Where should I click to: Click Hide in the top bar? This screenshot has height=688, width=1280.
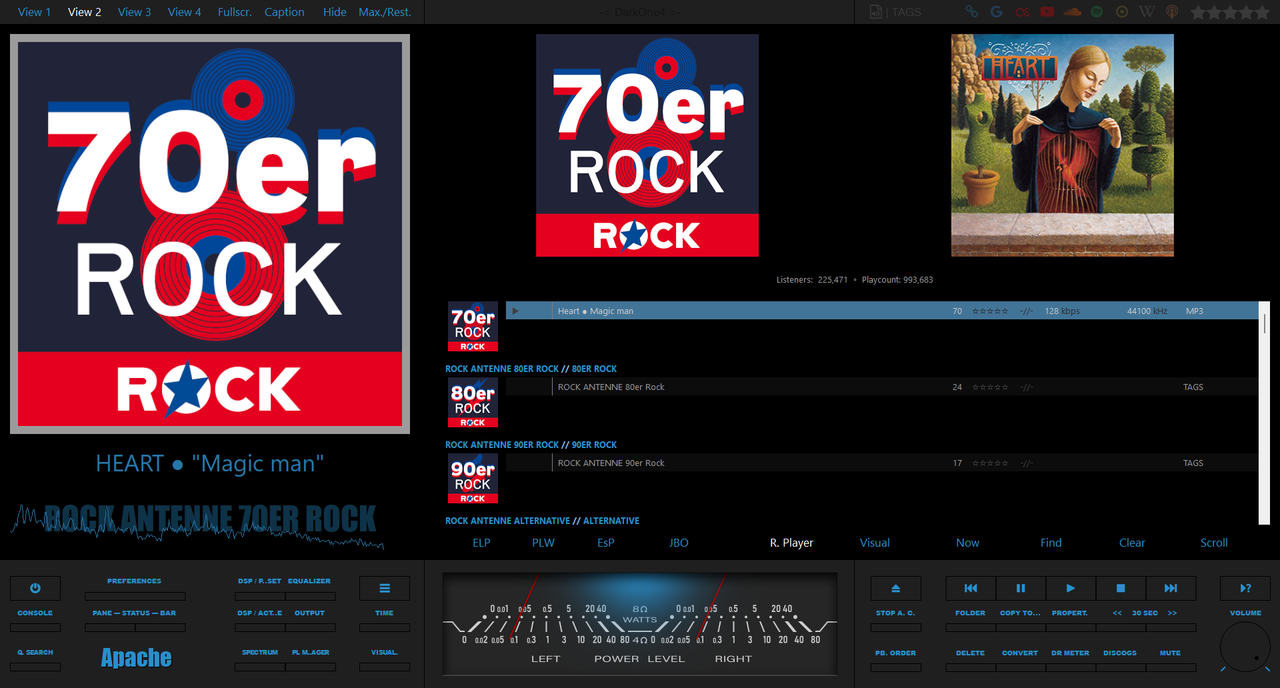[335, 12]
